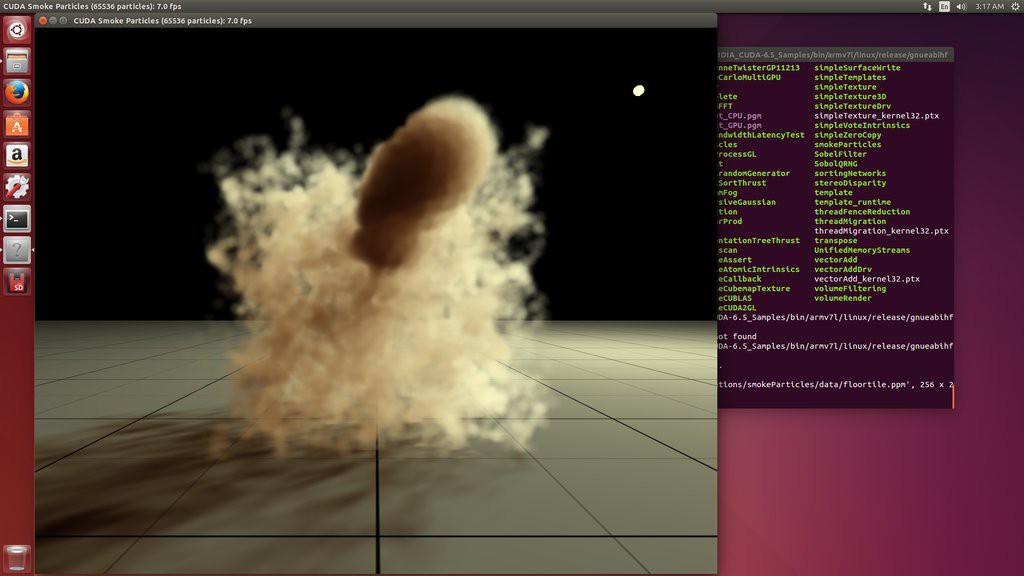This screenshot has width=1024, height=576.
Task: Click 'eAtomicIntrinsics' in terminal left column
Action: tap(759, 270)
